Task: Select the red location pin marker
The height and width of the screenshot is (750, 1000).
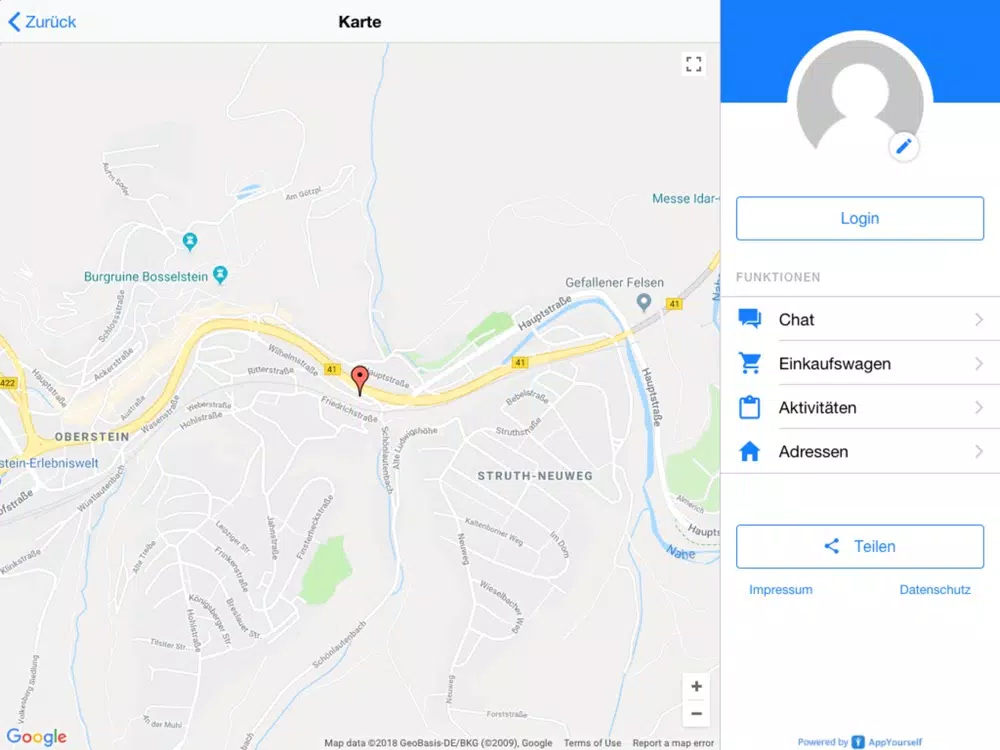Action: pyautogui.click(x=360, y=380)
